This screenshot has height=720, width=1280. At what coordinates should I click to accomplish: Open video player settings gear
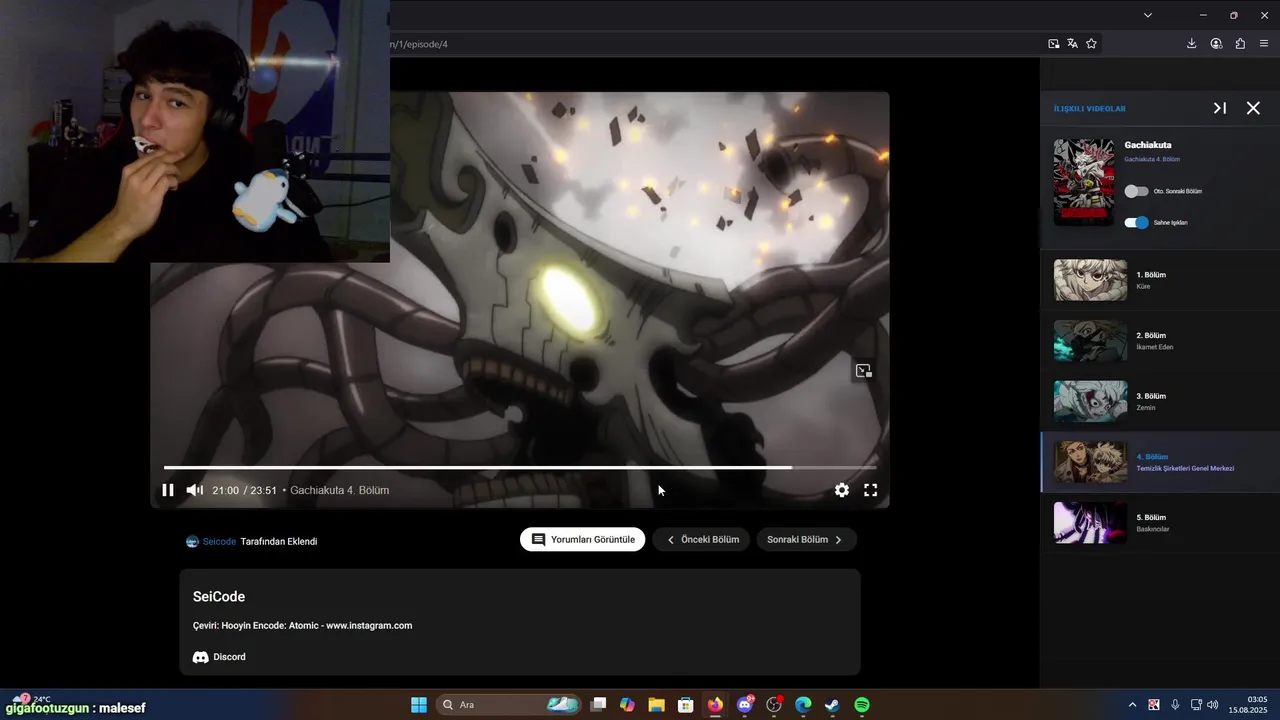point(842,490)
